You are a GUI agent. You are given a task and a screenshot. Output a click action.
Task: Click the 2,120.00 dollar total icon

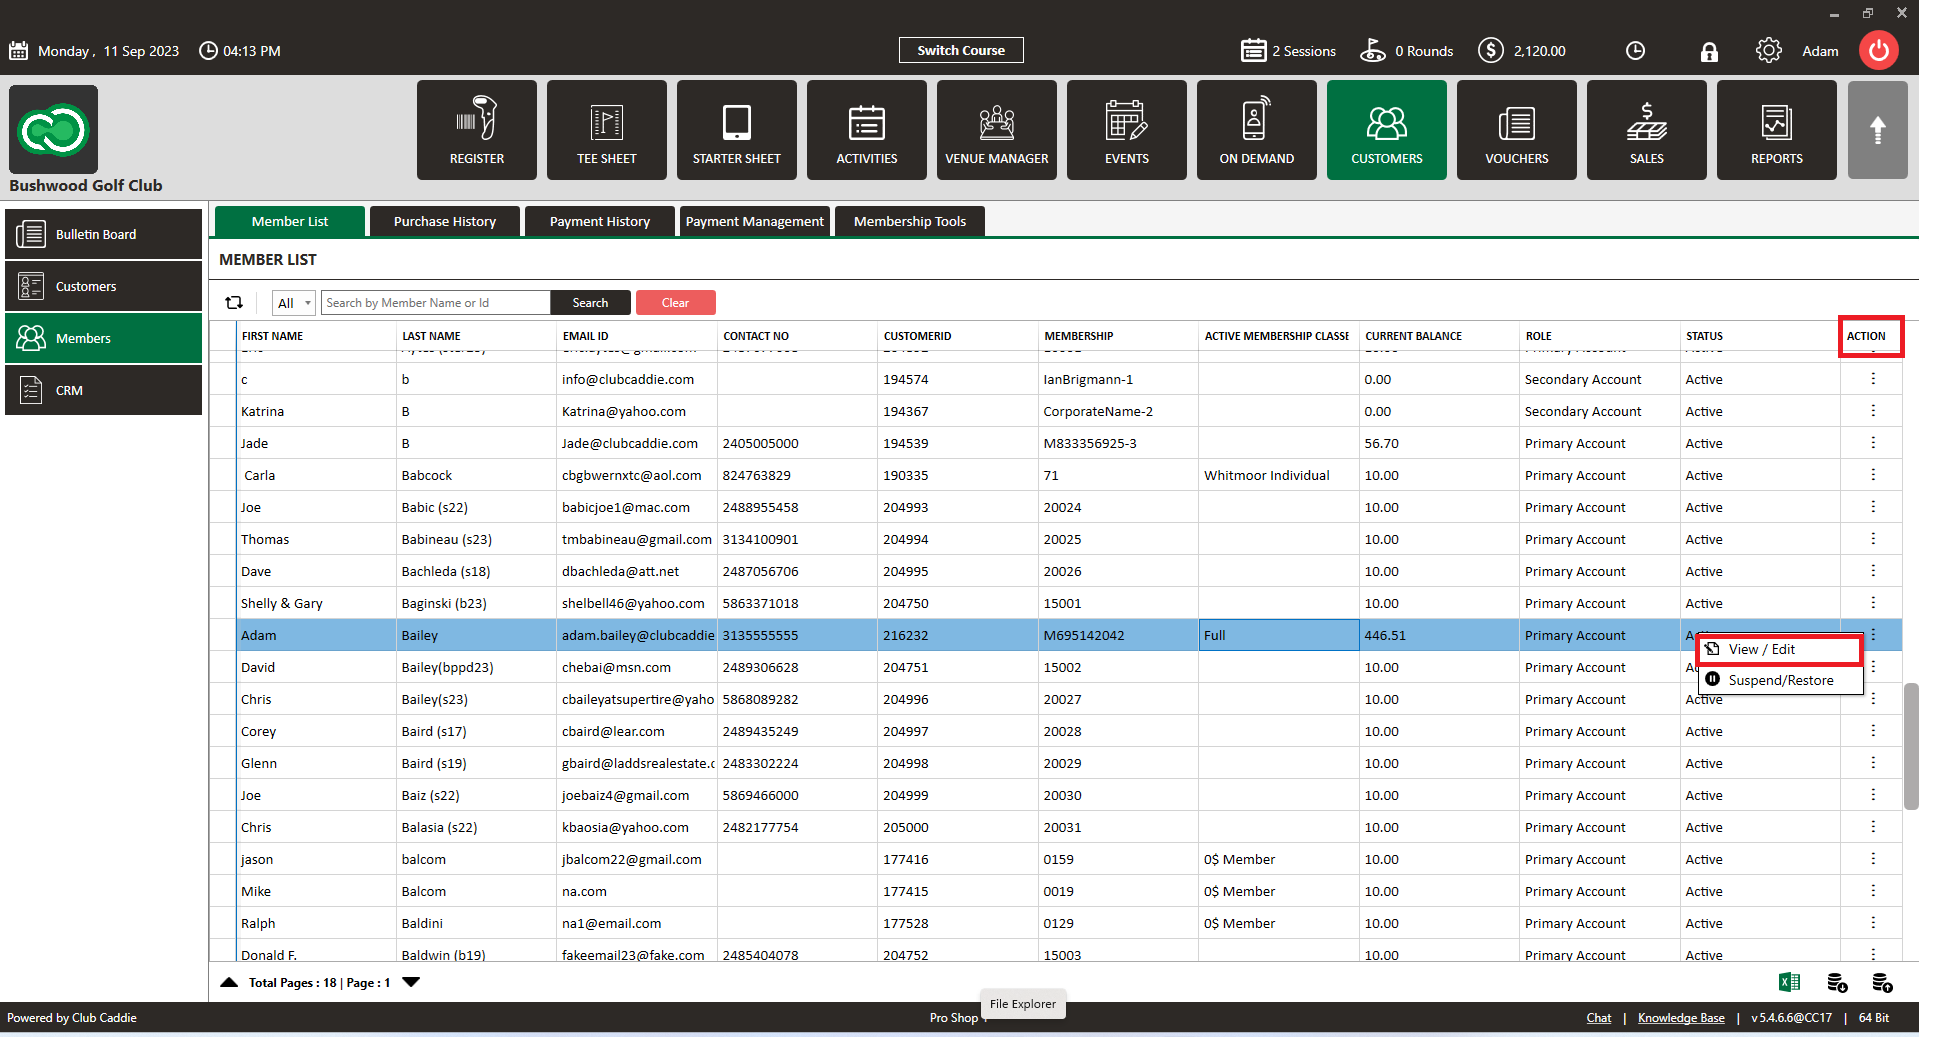[x=1491, y=51]
